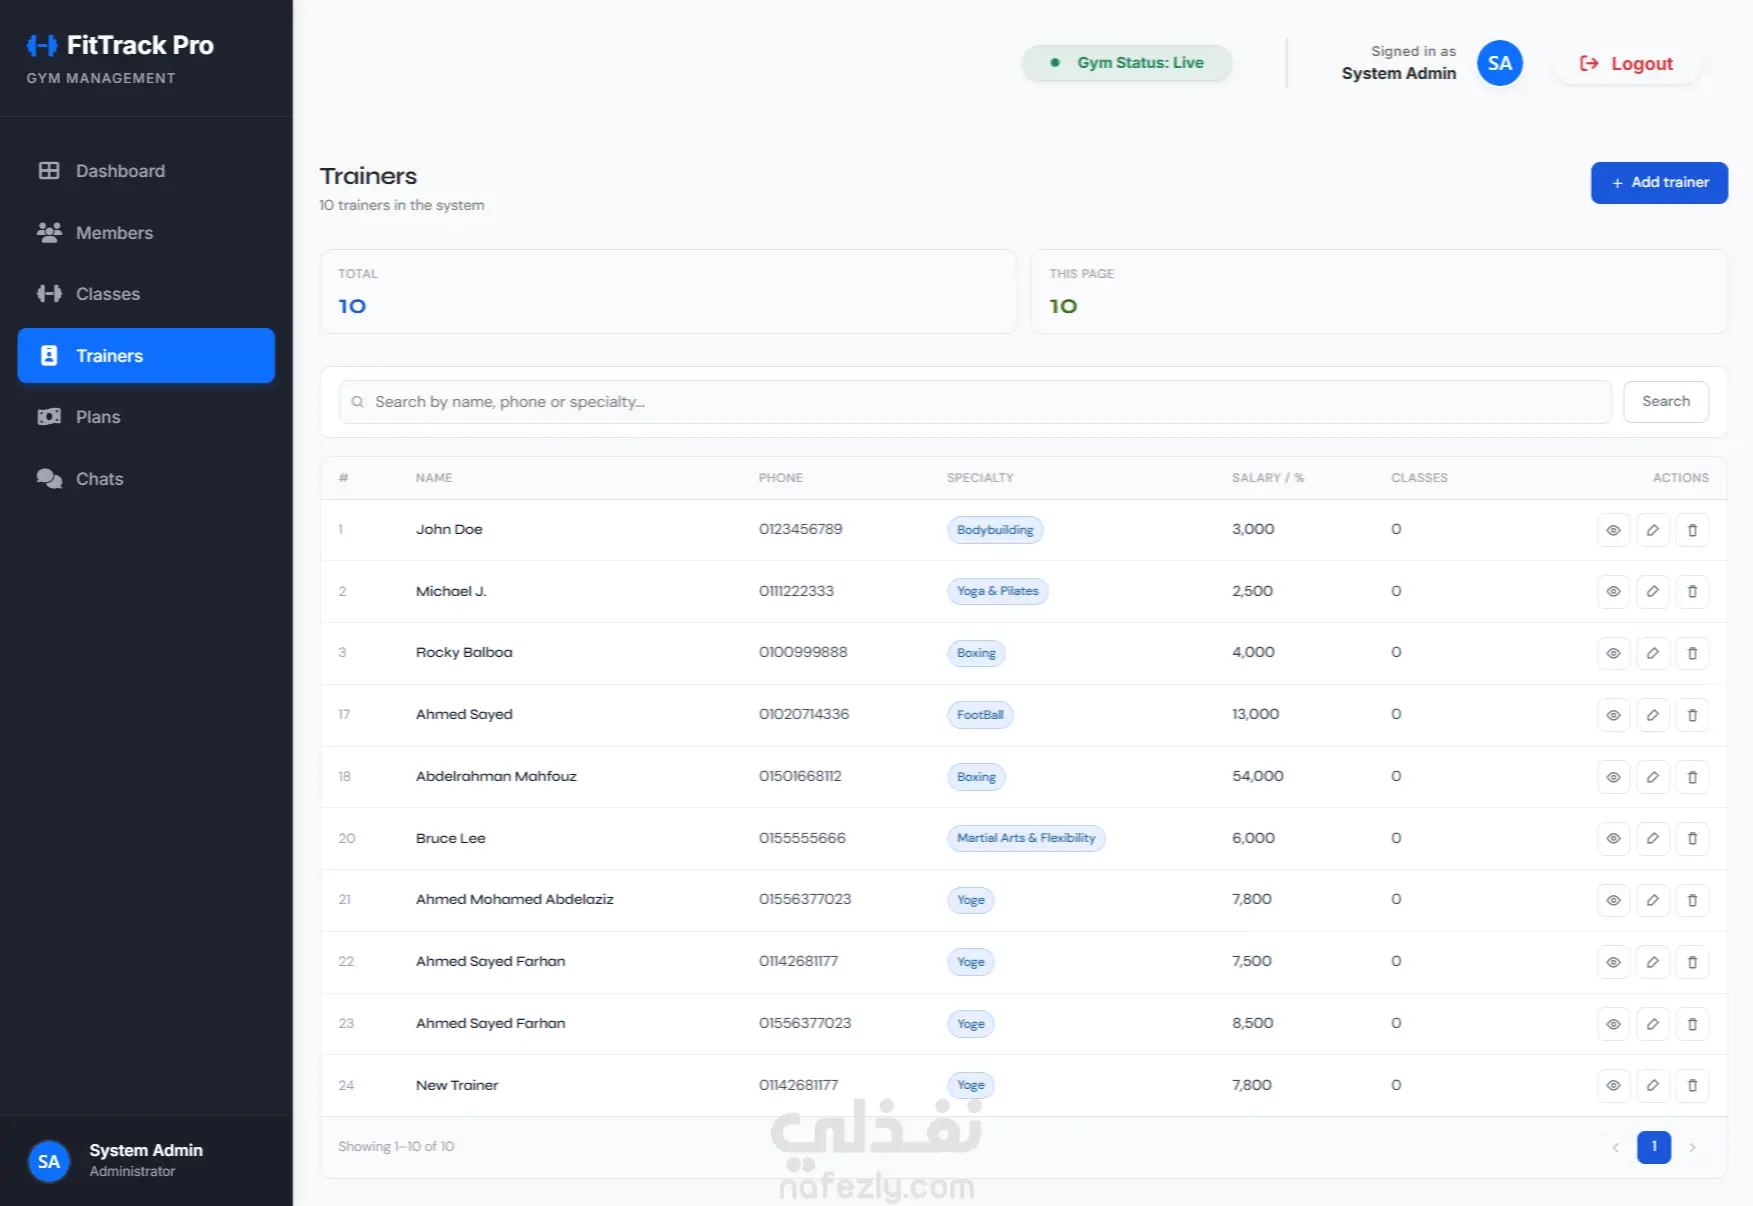Click the FootBall specialty tag
This screenshot has height=1206, width=1753.
(x=980, y=715)
